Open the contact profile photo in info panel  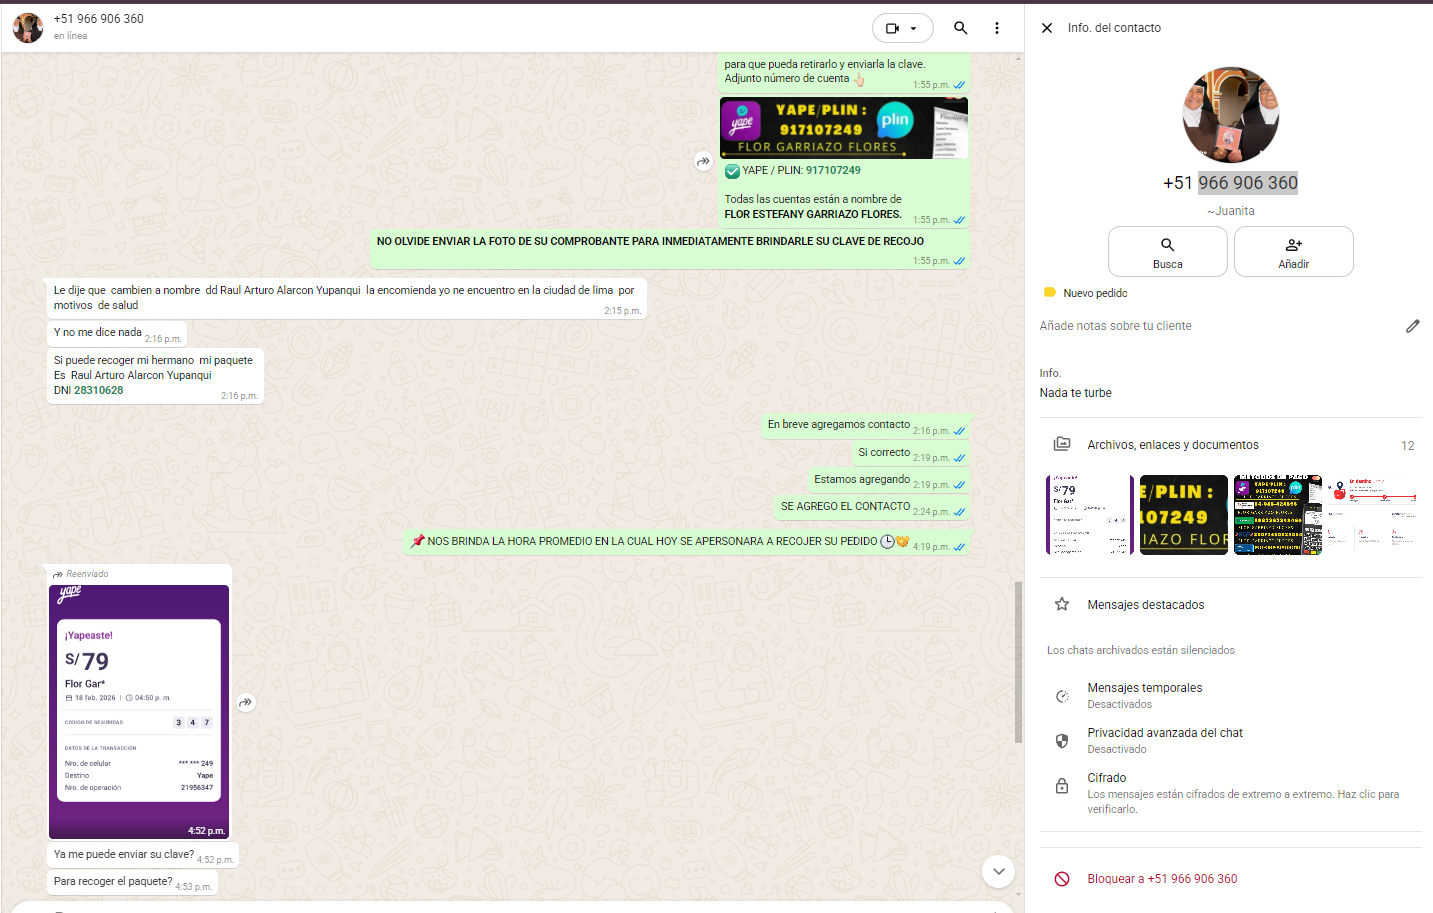[x=1230, y=115]
